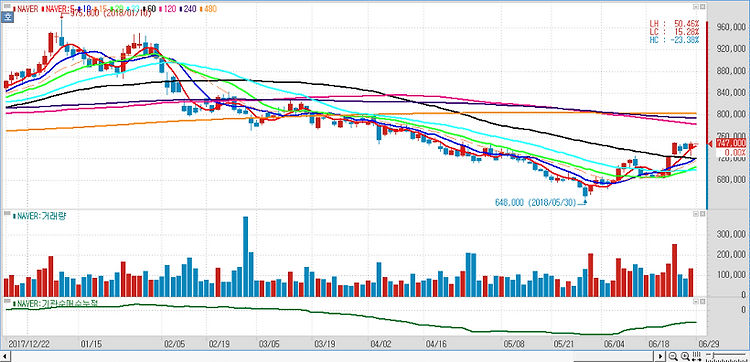Select the cyan 33-day moving average legend

pyautogui.click(x=133, y=9)
